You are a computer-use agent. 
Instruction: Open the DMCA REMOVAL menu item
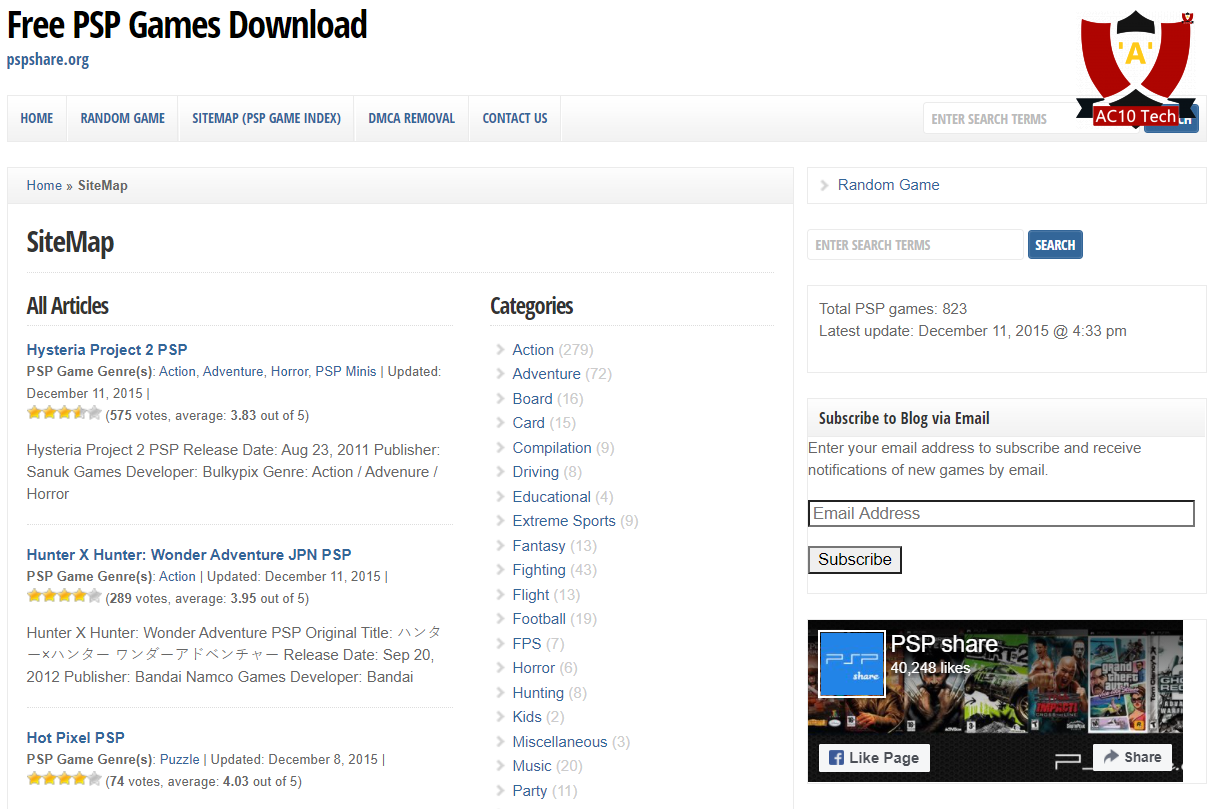pyautogui.click(x=411, y=118)
